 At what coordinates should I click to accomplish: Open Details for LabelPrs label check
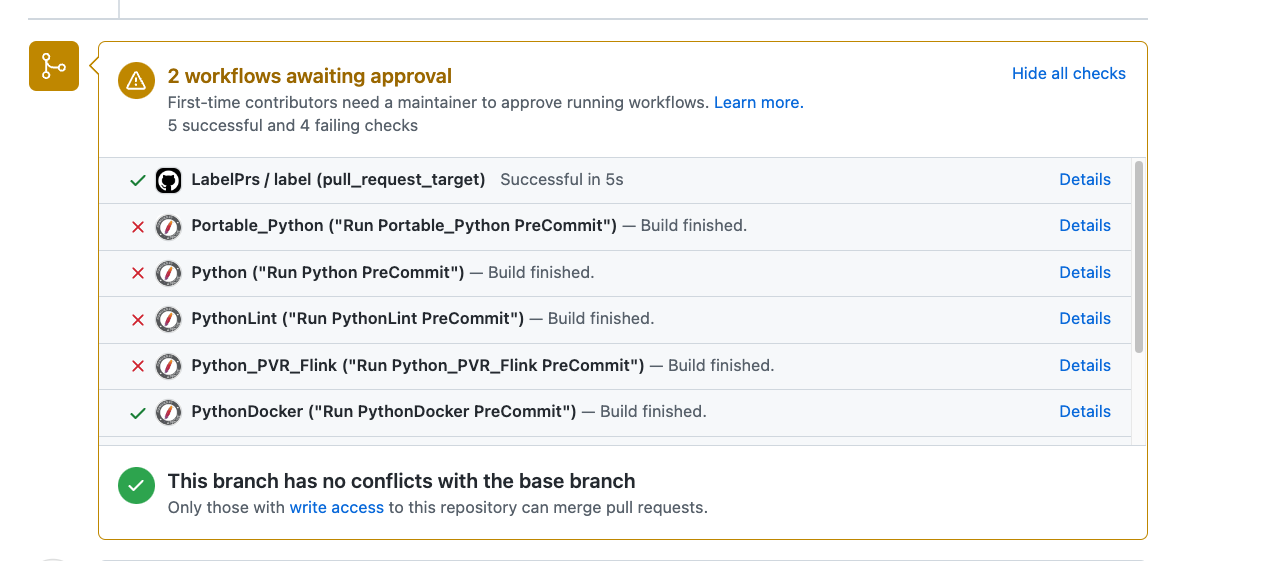[x=1084, y=179]
